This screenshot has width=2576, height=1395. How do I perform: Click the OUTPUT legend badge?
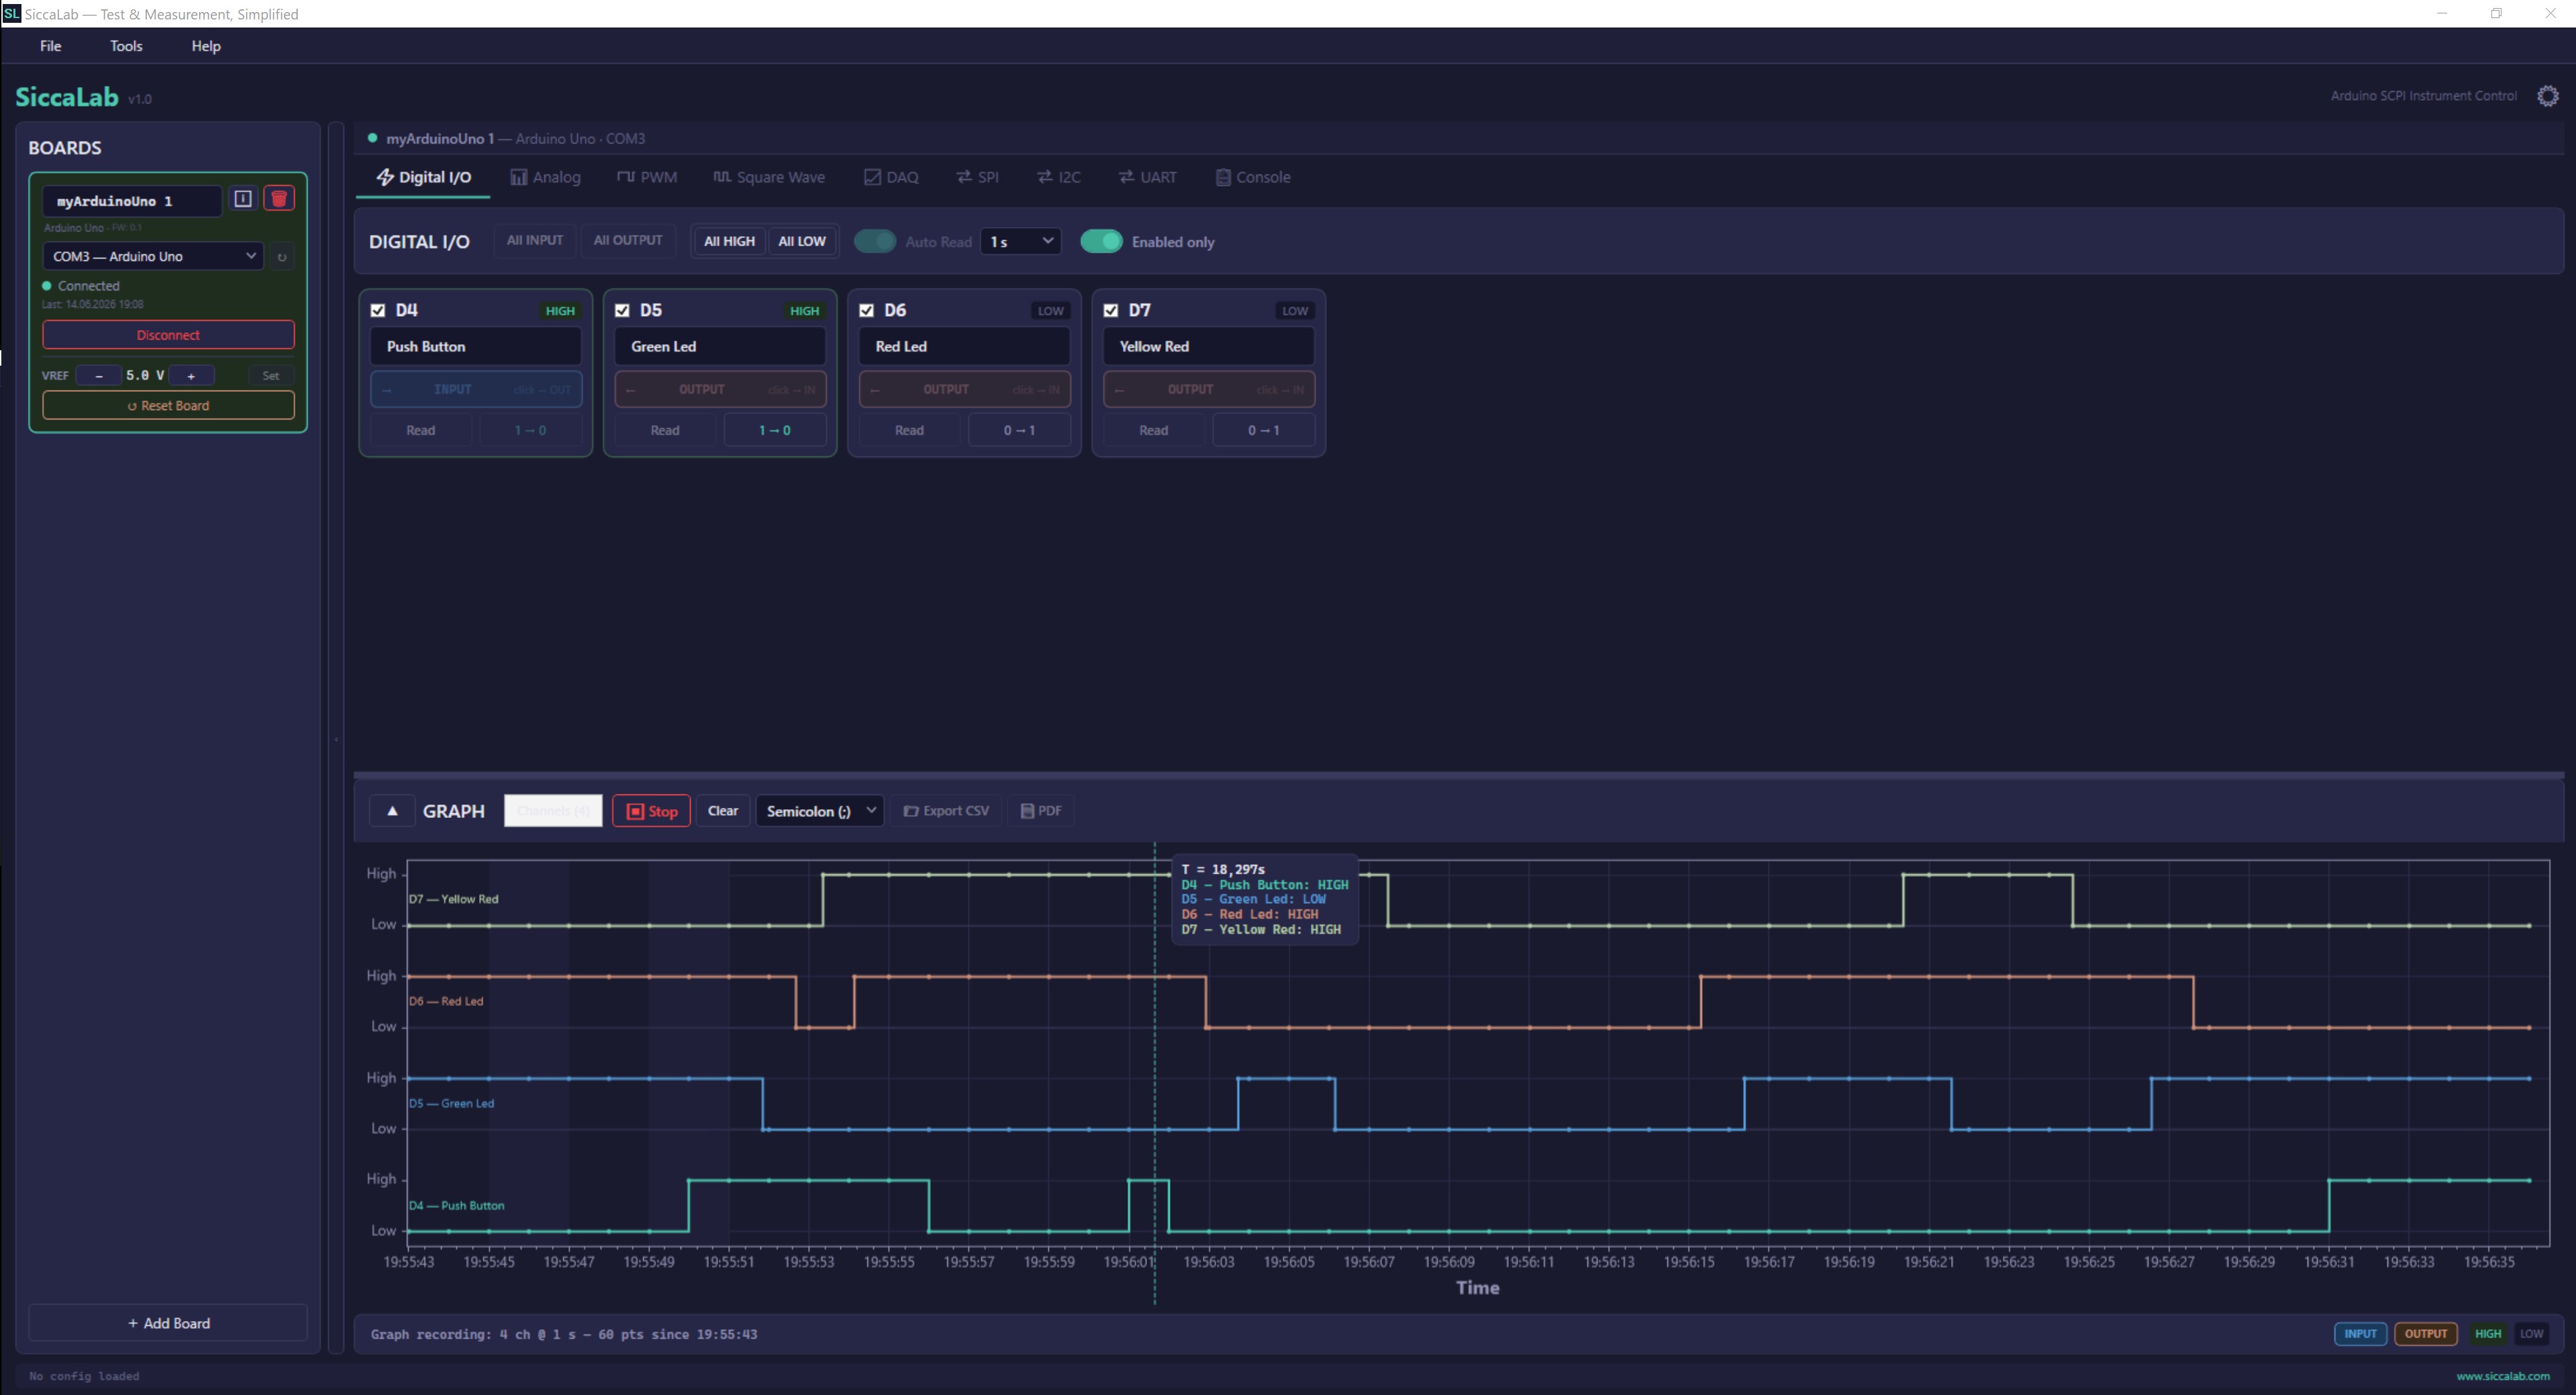tap(2425, 1334)
